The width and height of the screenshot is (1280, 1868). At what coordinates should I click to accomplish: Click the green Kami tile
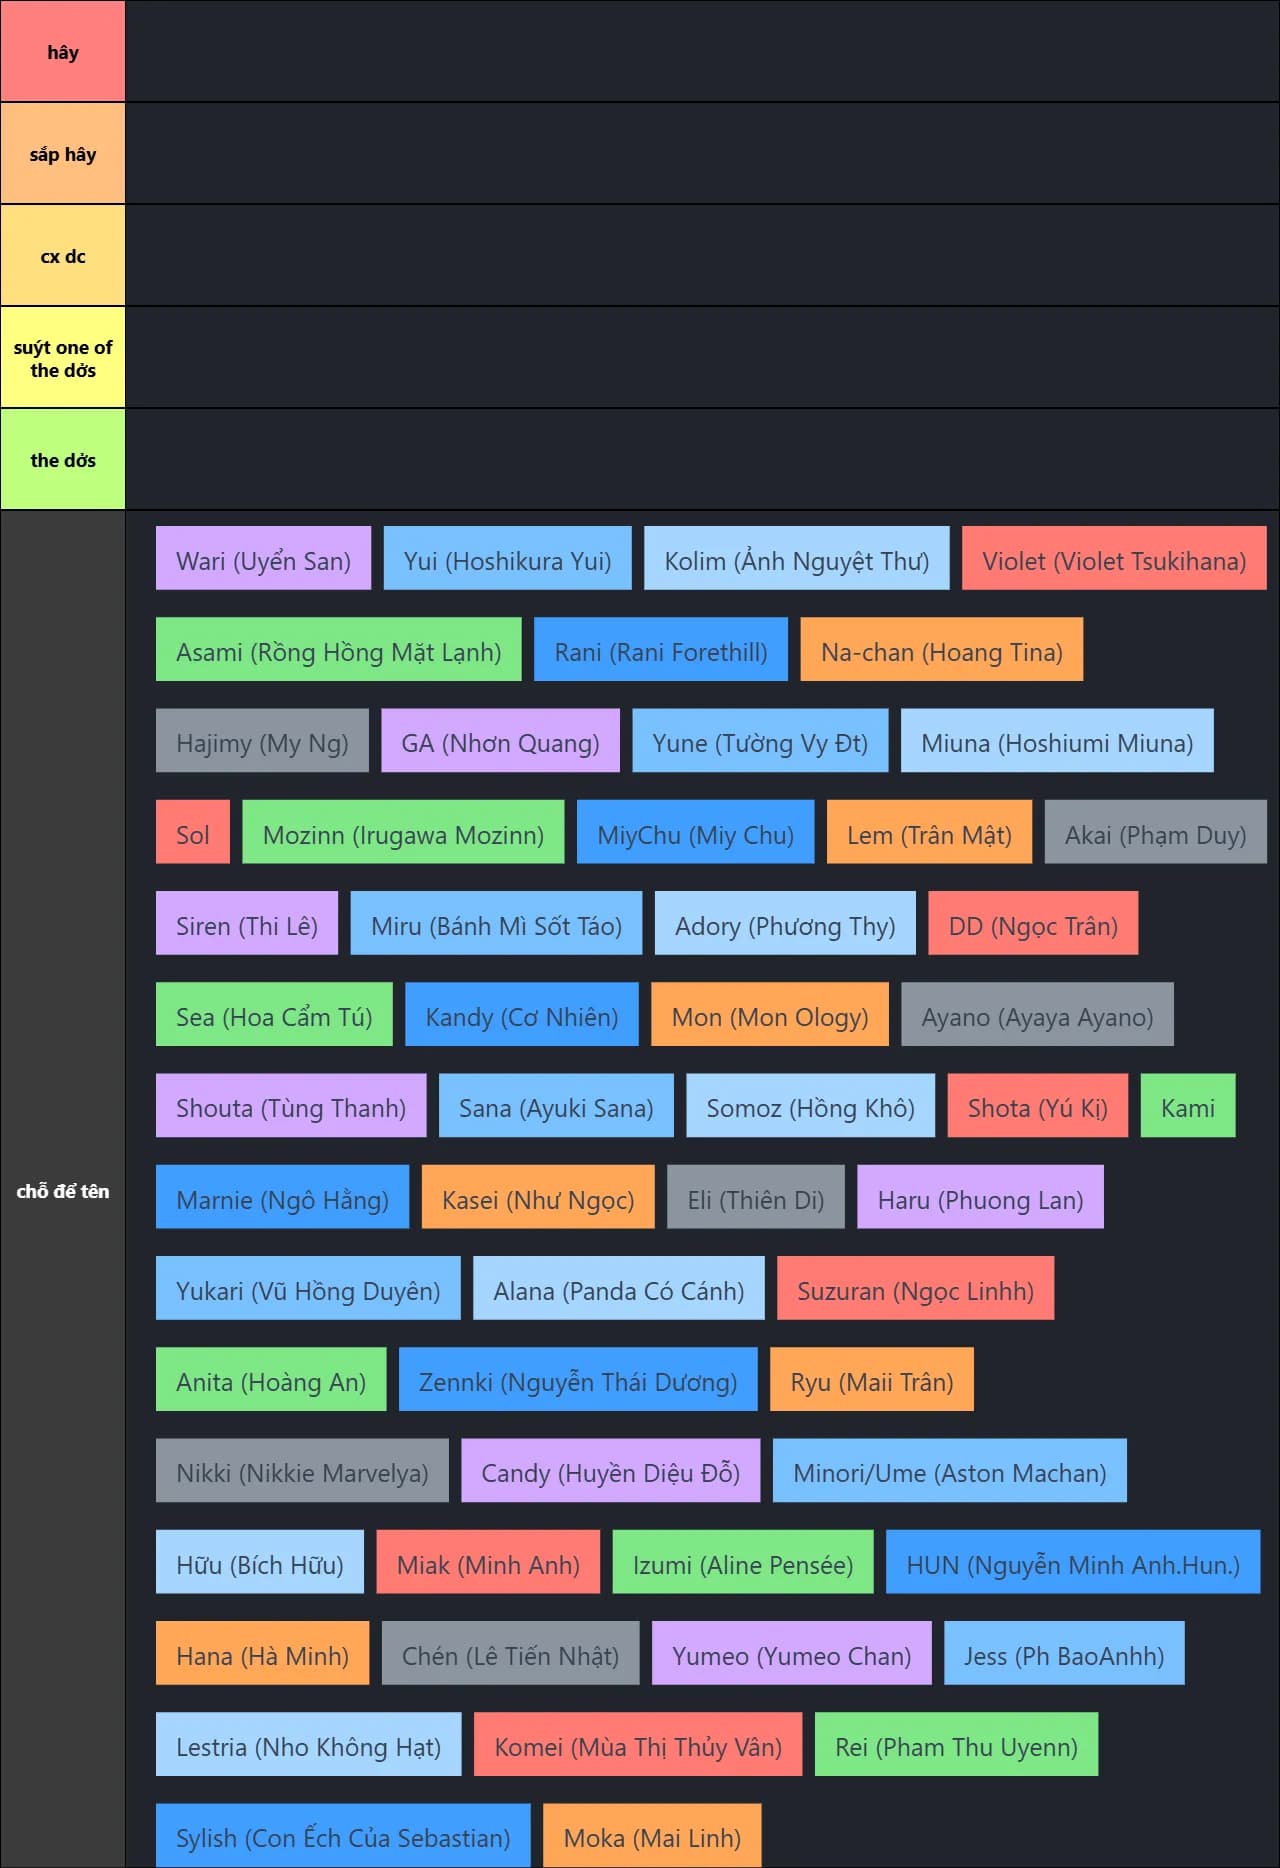click(x=1187, y=1107)
